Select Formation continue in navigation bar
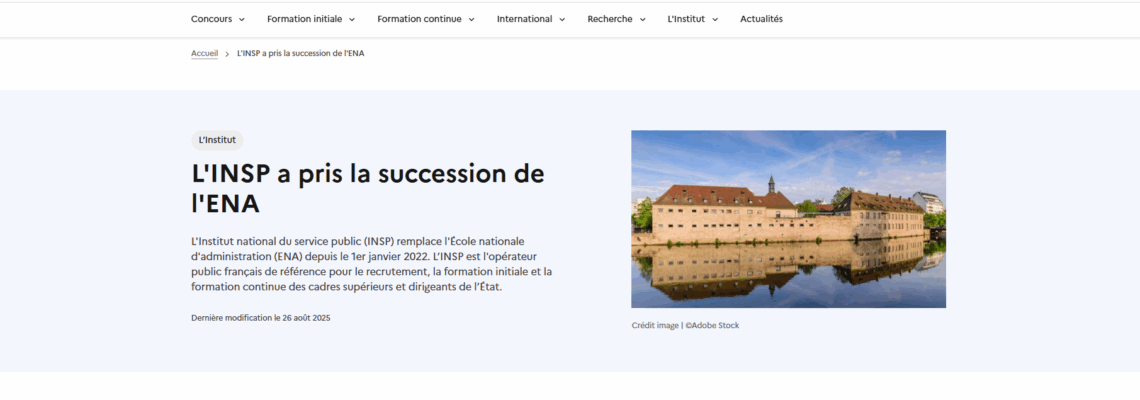The height and width of the screenshot is (400, 1140). point(419,19)
